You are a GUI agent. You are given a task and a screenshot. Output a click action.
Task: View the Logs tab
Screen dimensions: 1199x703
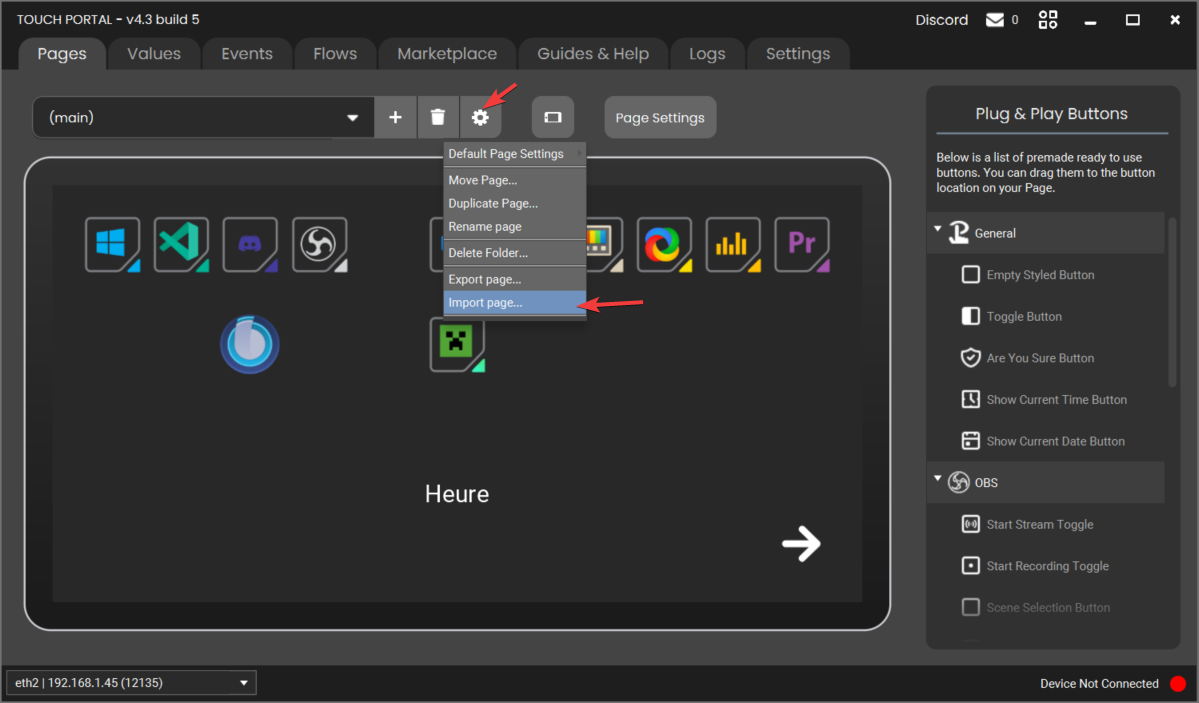[x=707, y=54]
